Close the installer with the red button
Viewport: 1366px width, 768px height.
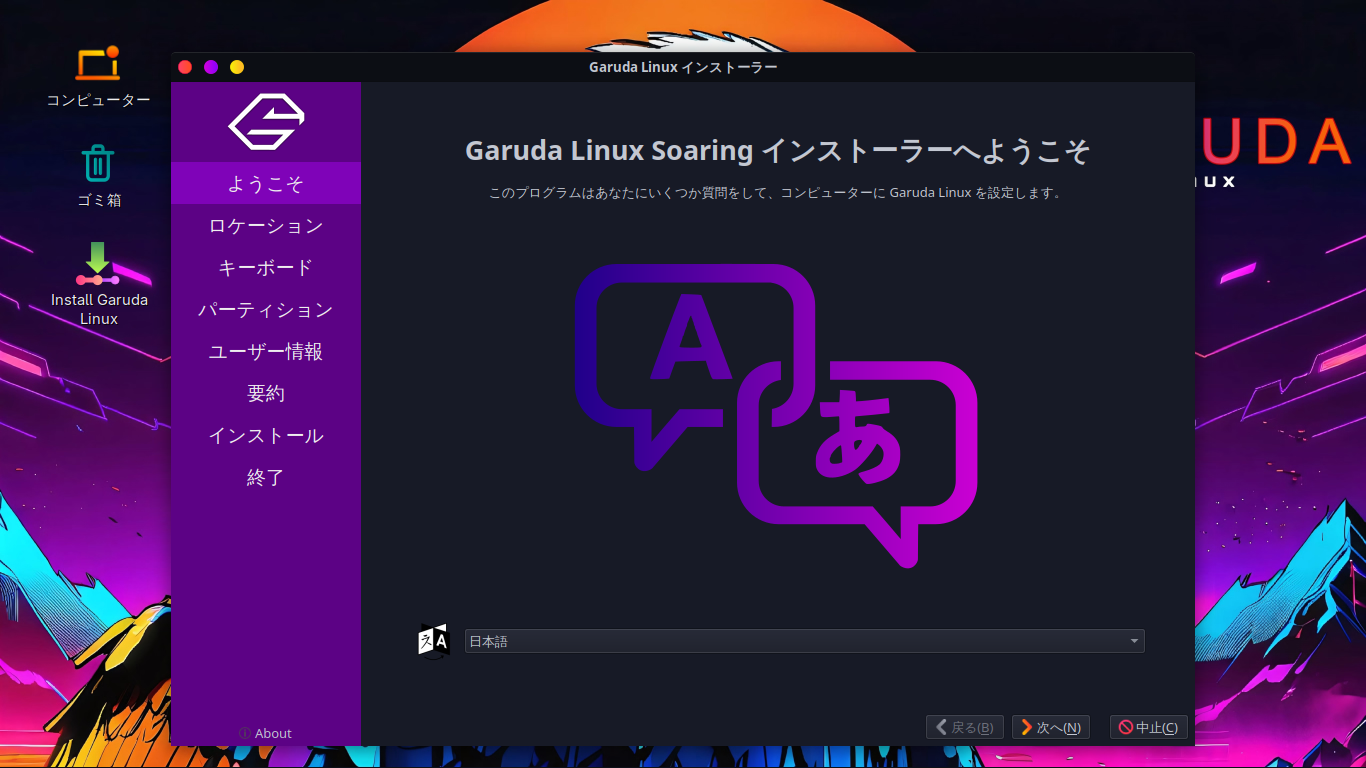click(185, 67)
